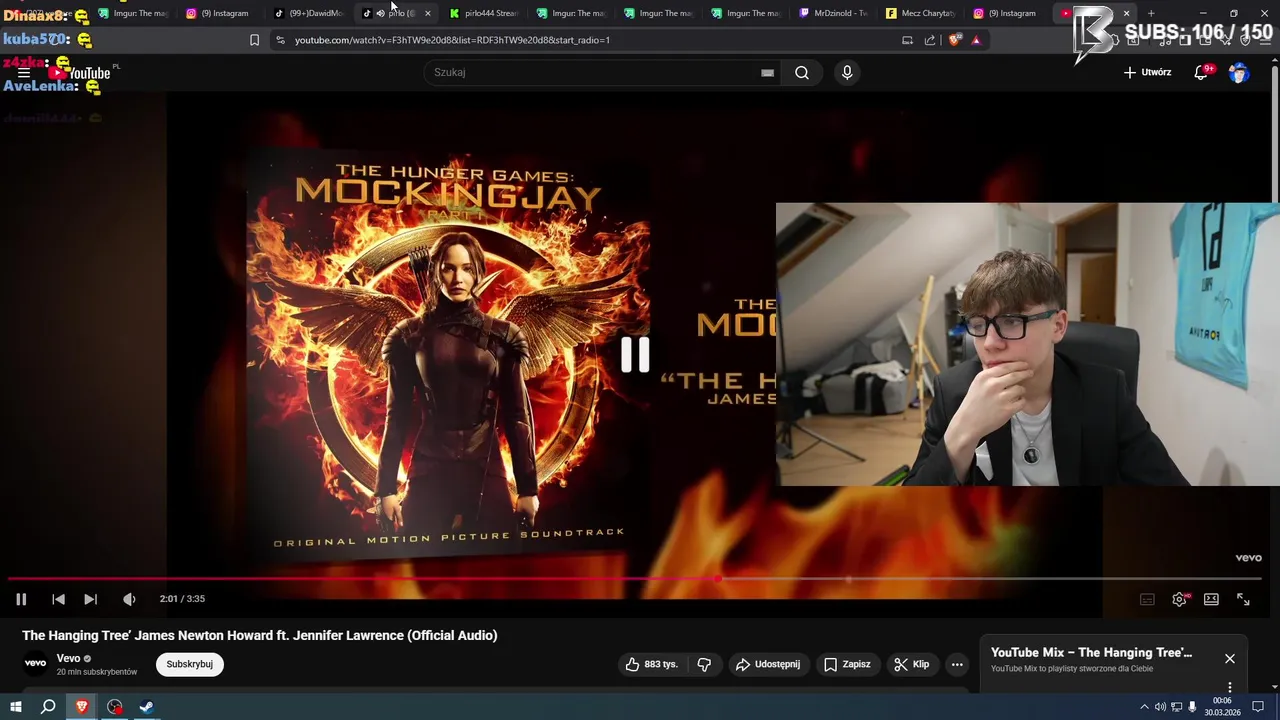Switch to theater mode
Image resolution: width=1280 pixels, height=720 pixels.
[x=1211, y=599]
